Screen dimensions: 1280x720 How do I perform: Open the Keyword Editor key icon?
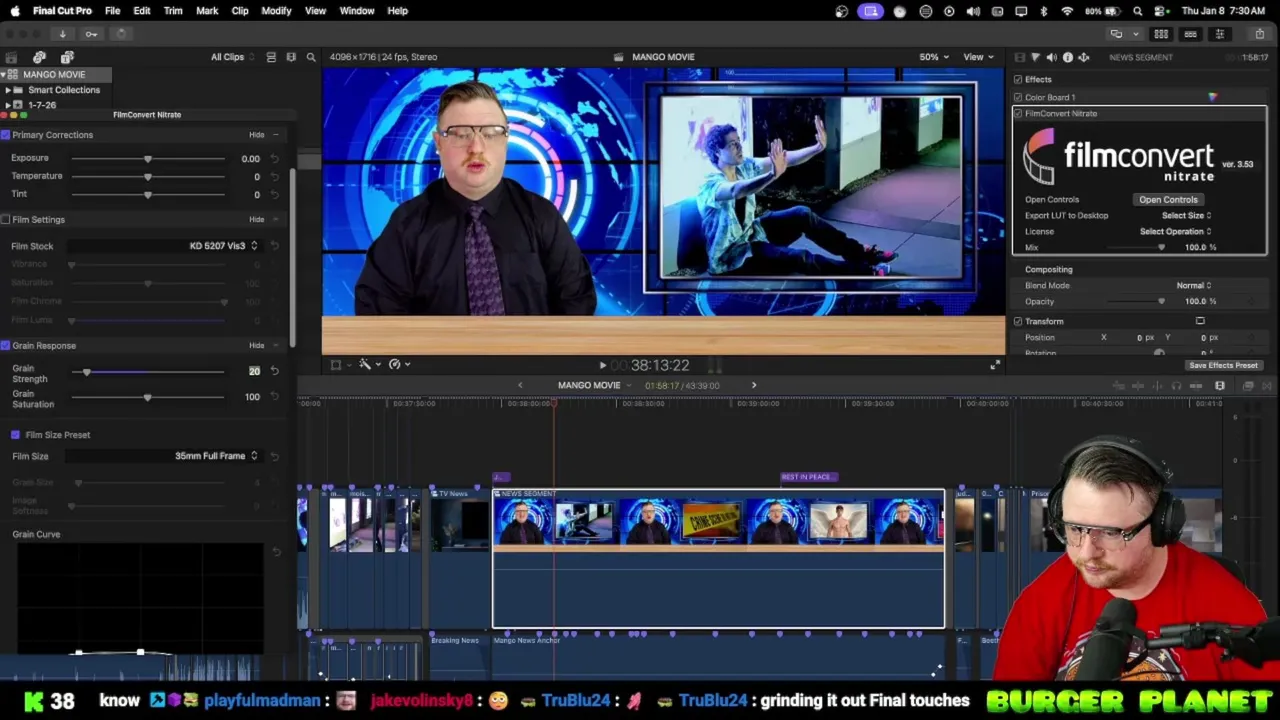91,34
